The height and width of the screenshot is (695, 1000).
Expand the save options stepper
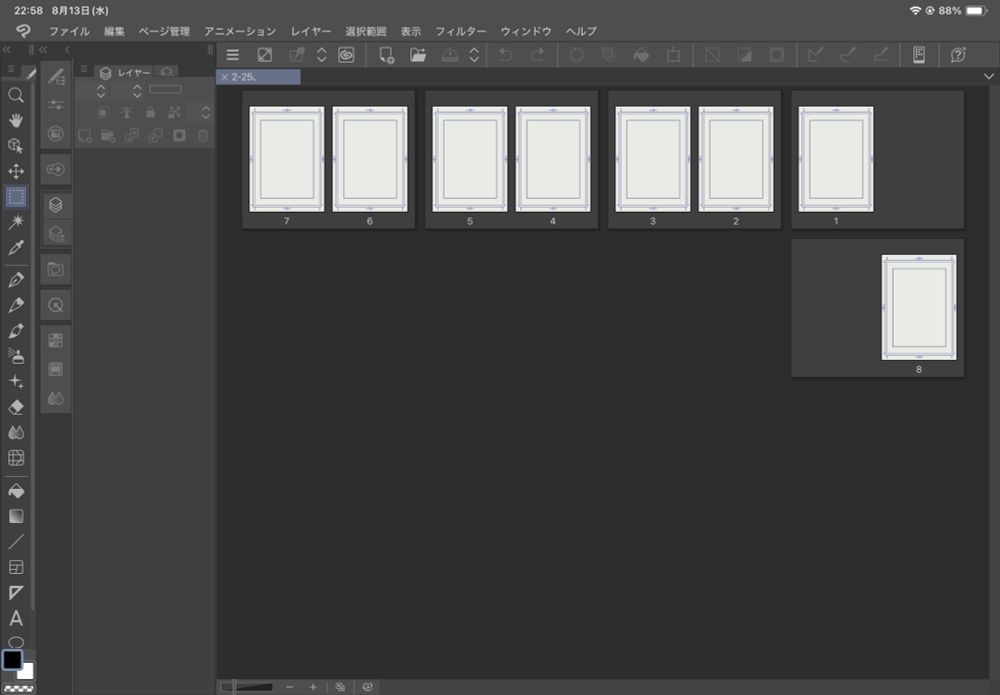click(474, 55)
